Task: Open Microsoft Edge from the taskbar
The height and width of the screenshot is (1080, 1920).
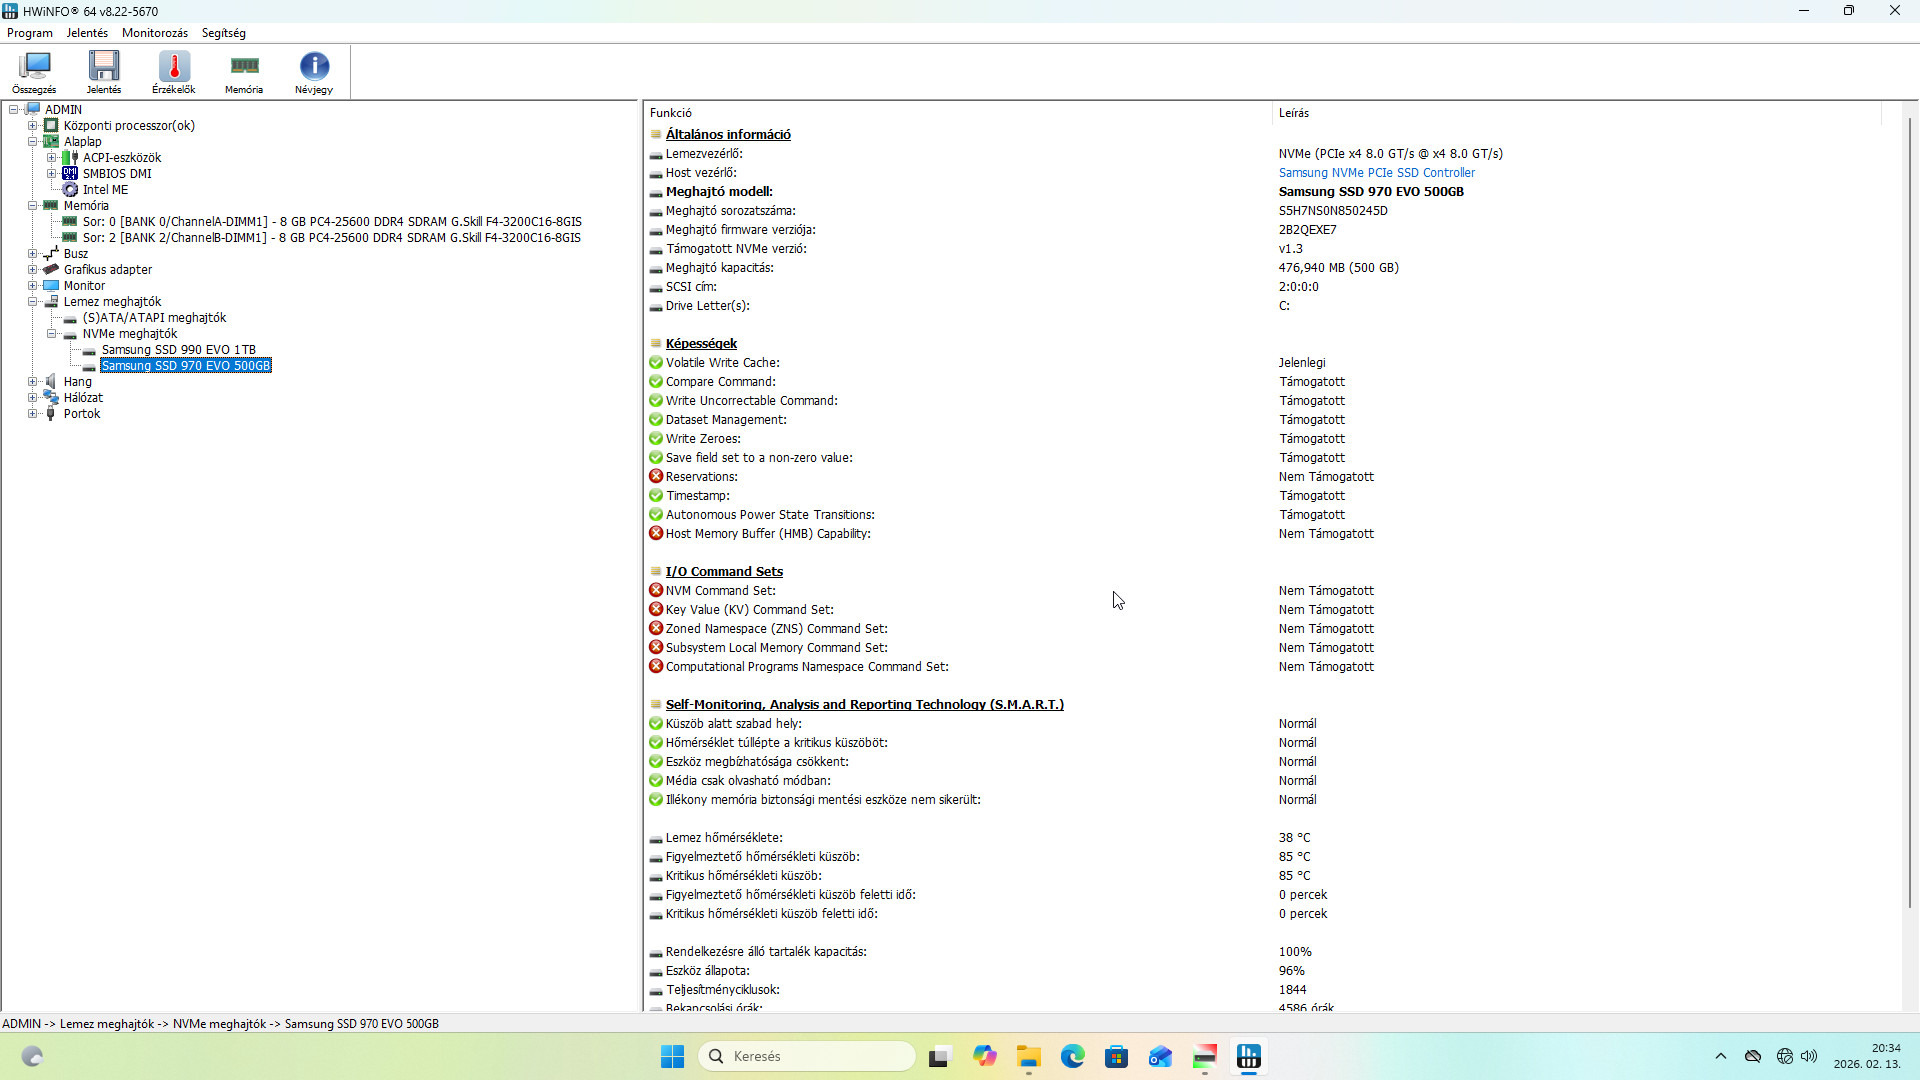Action: coord(1072,1056)
